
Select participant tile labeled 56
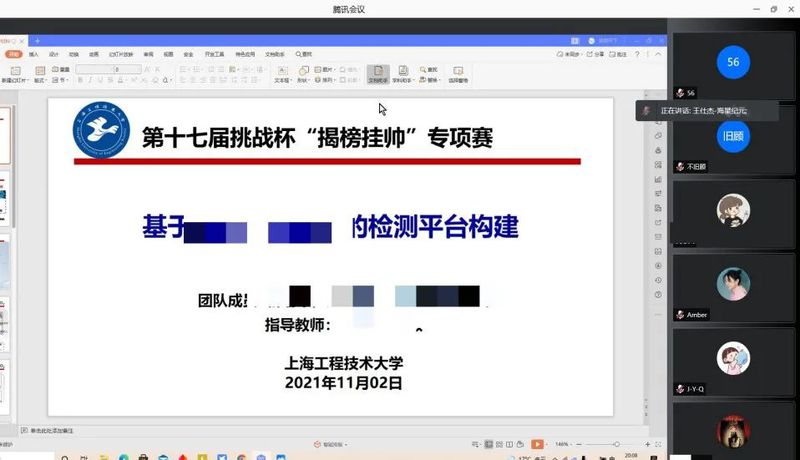click(733, 62)
